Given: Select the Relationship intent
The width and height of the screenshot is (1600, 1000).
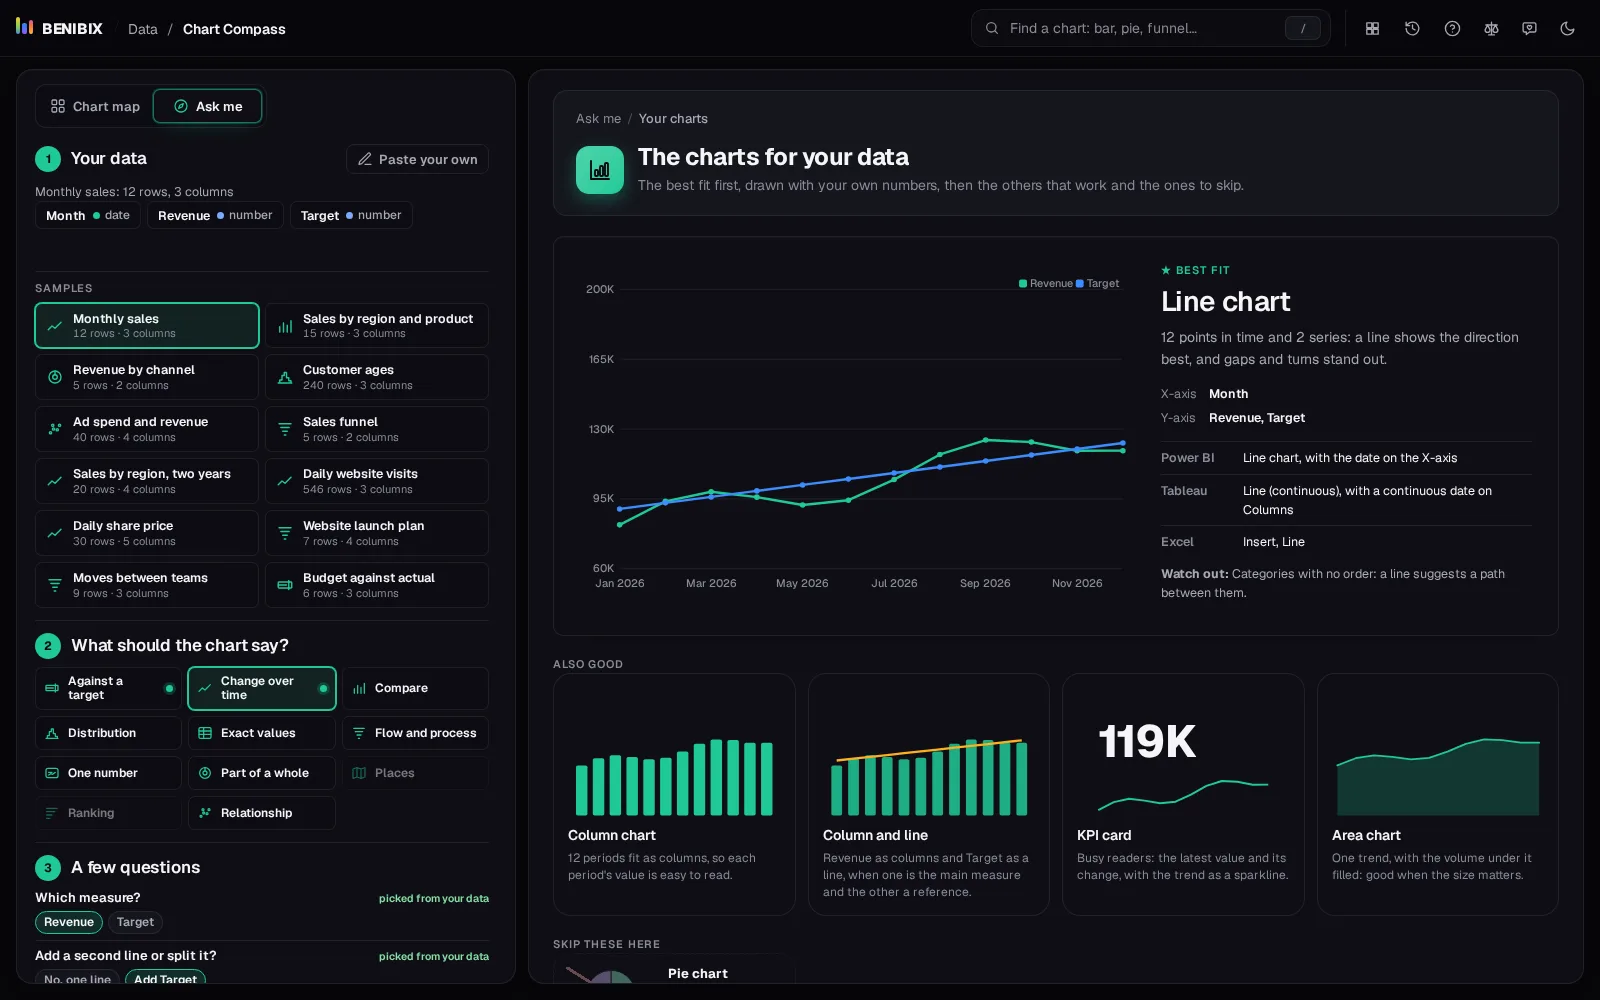Looking at the screenshot, I should 262,813.
